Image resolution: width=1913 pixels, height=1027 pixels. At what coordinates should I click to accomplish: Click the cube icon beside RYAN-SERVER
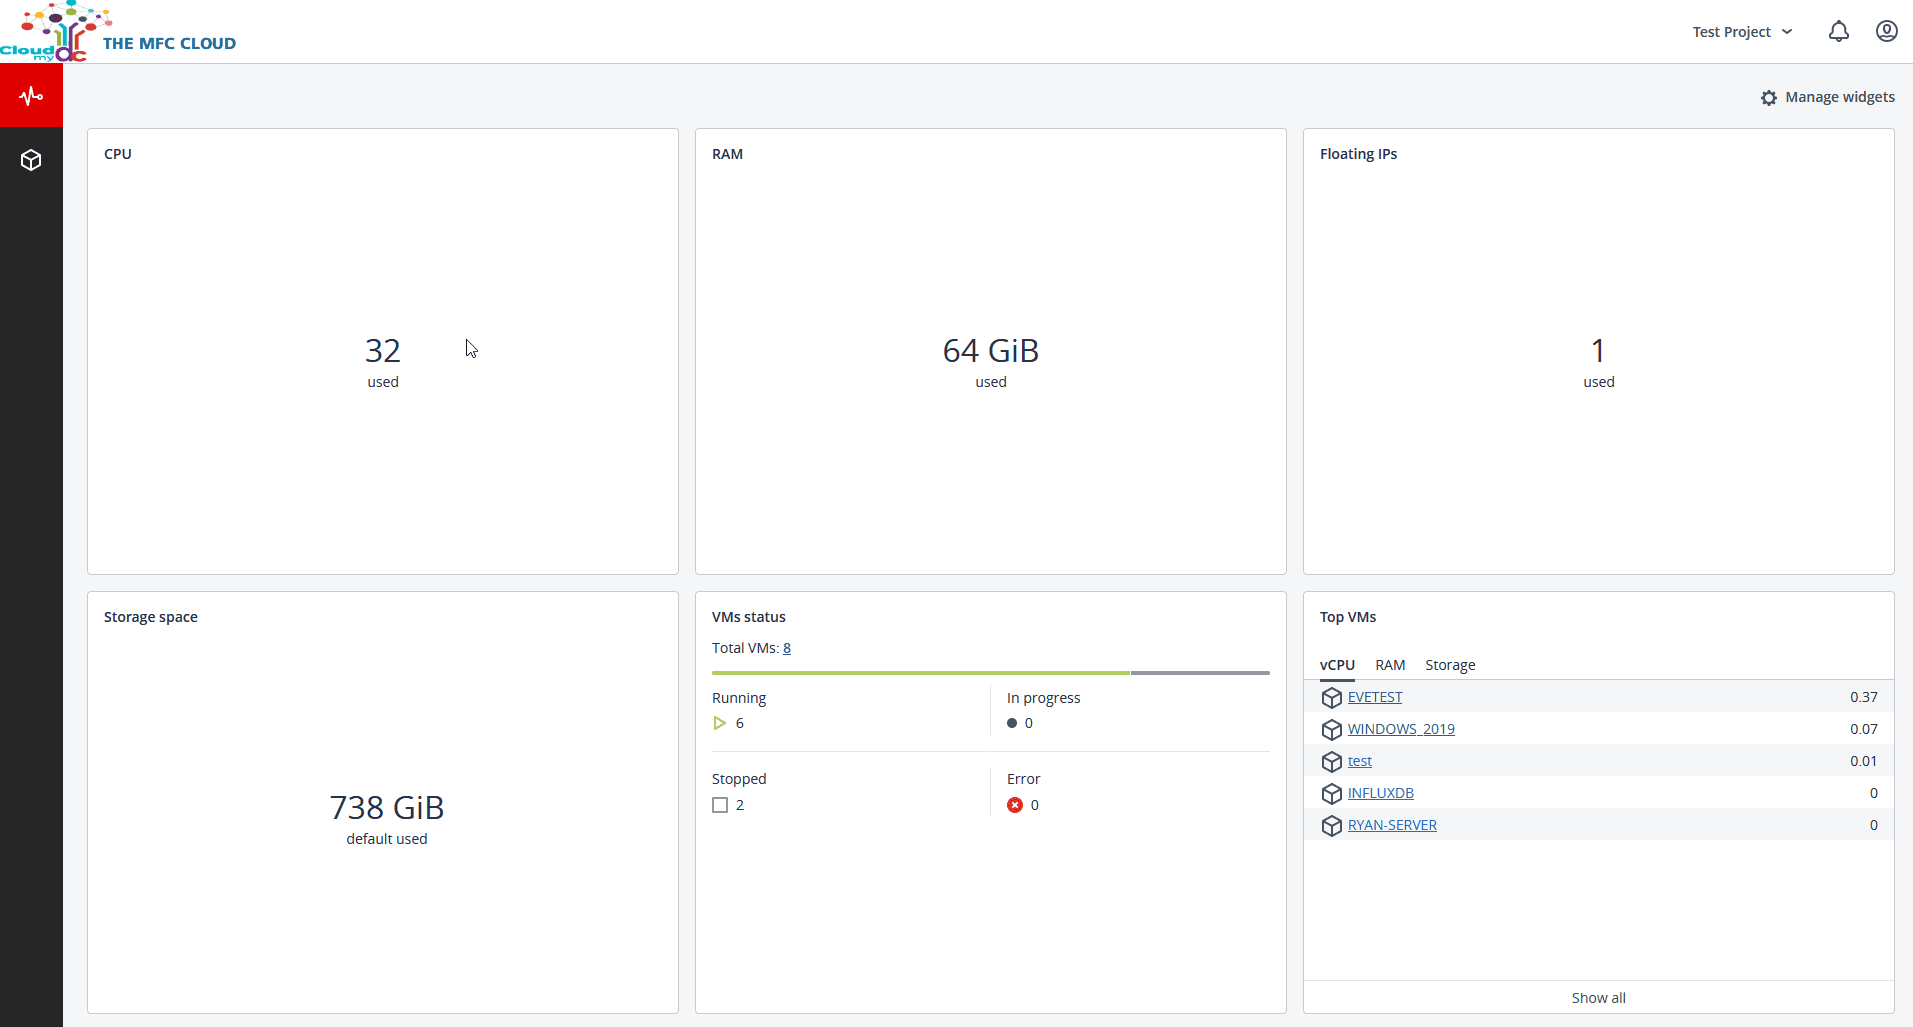(1331, 826)
